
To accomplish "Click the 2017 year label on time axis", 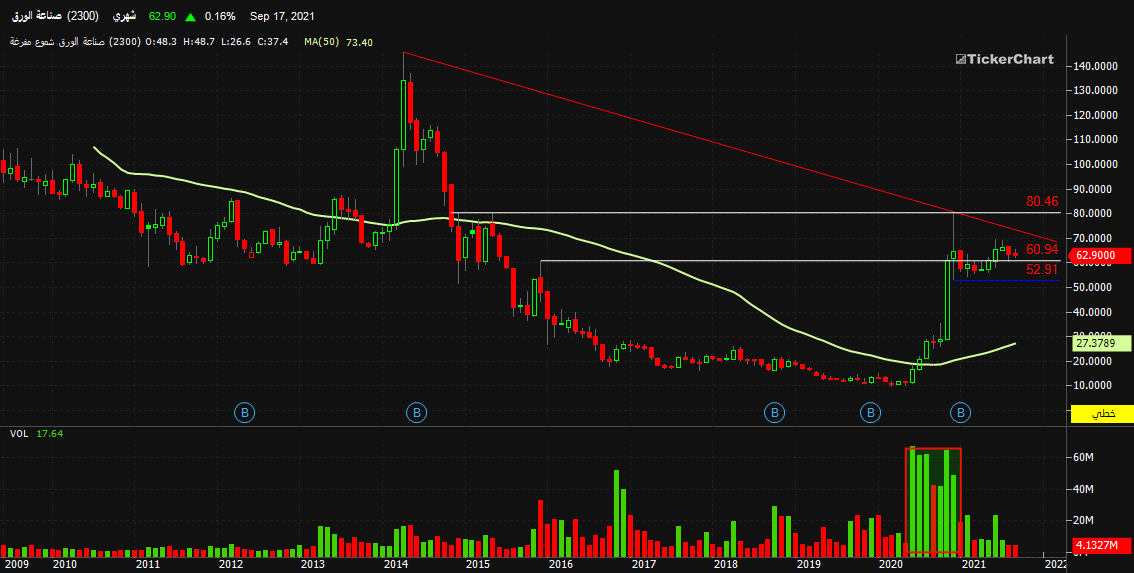I will click(644, 564).
